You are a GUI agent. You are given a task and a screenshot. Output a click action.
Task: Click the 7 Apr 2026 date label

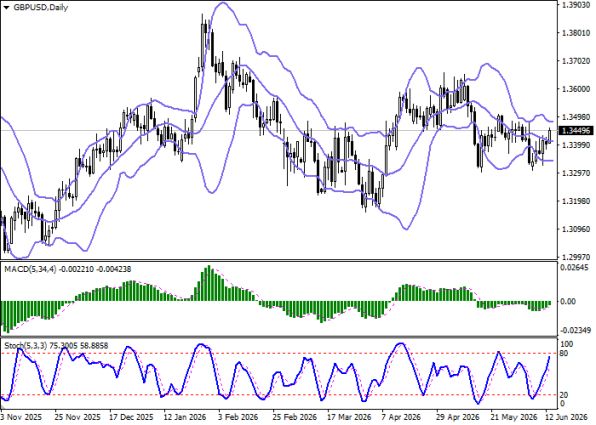coord(401,417)
